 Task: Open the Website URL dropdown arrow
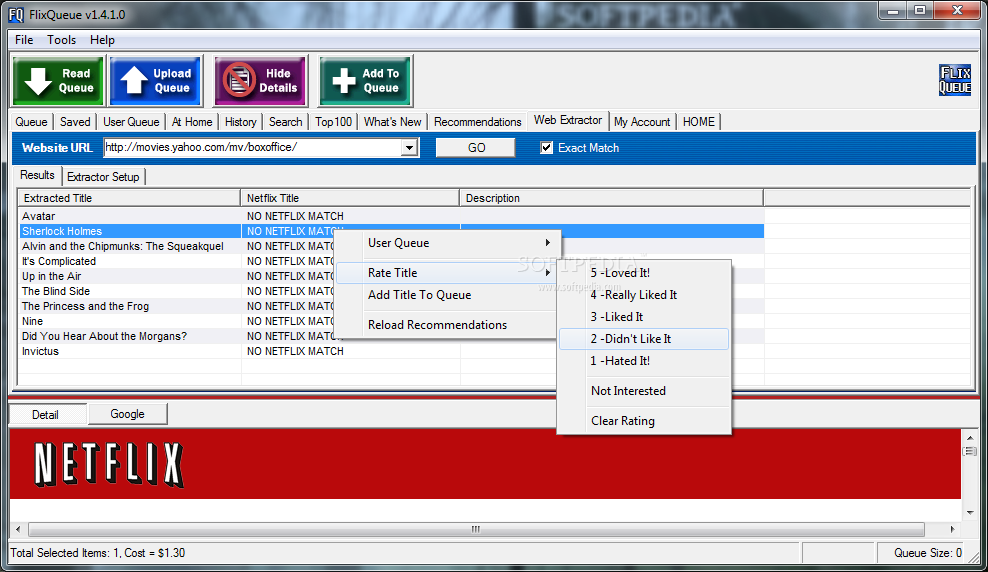coord(410,148)
